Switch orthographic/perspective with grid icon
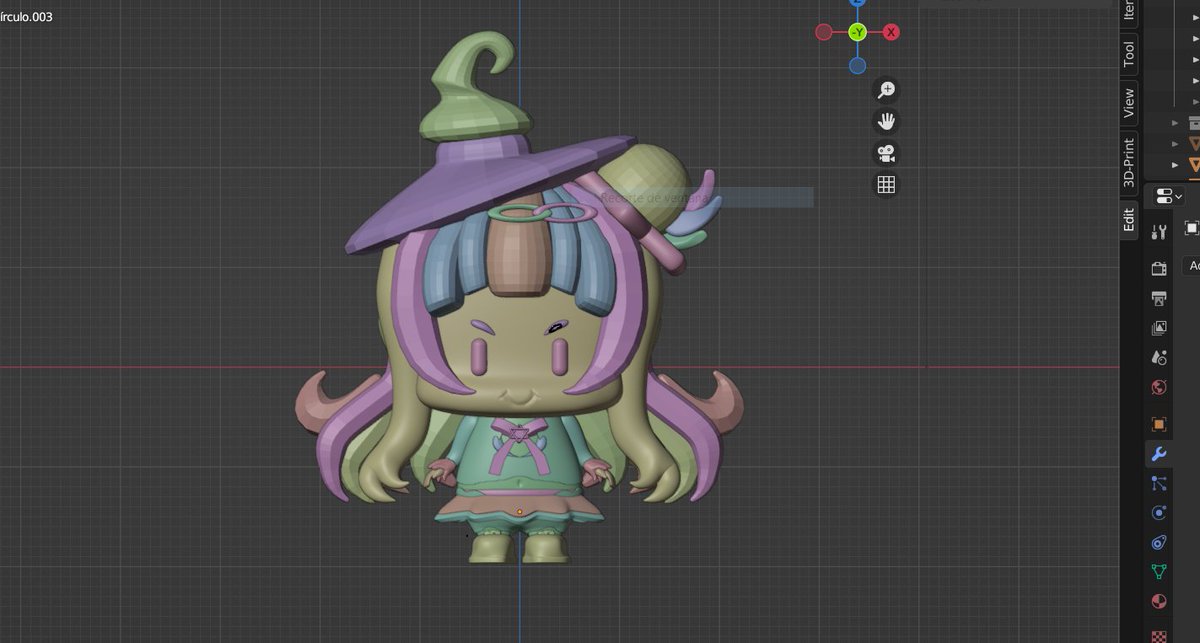Image resolution: width=1200 pixels, height=643 pixels. pyautogui.click(x=886, y=184)
